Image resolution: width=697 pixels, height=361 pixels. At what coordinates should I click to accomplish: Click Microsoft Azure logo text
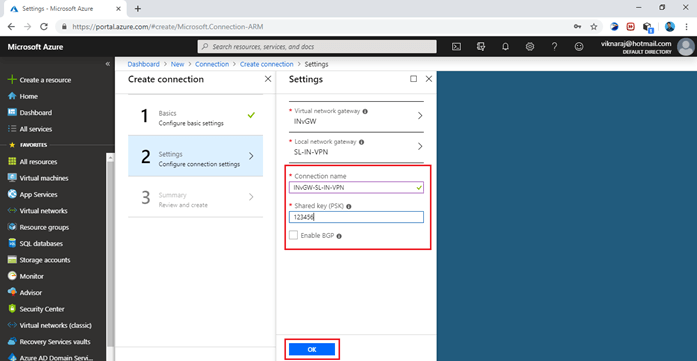[x=35, y=47]
